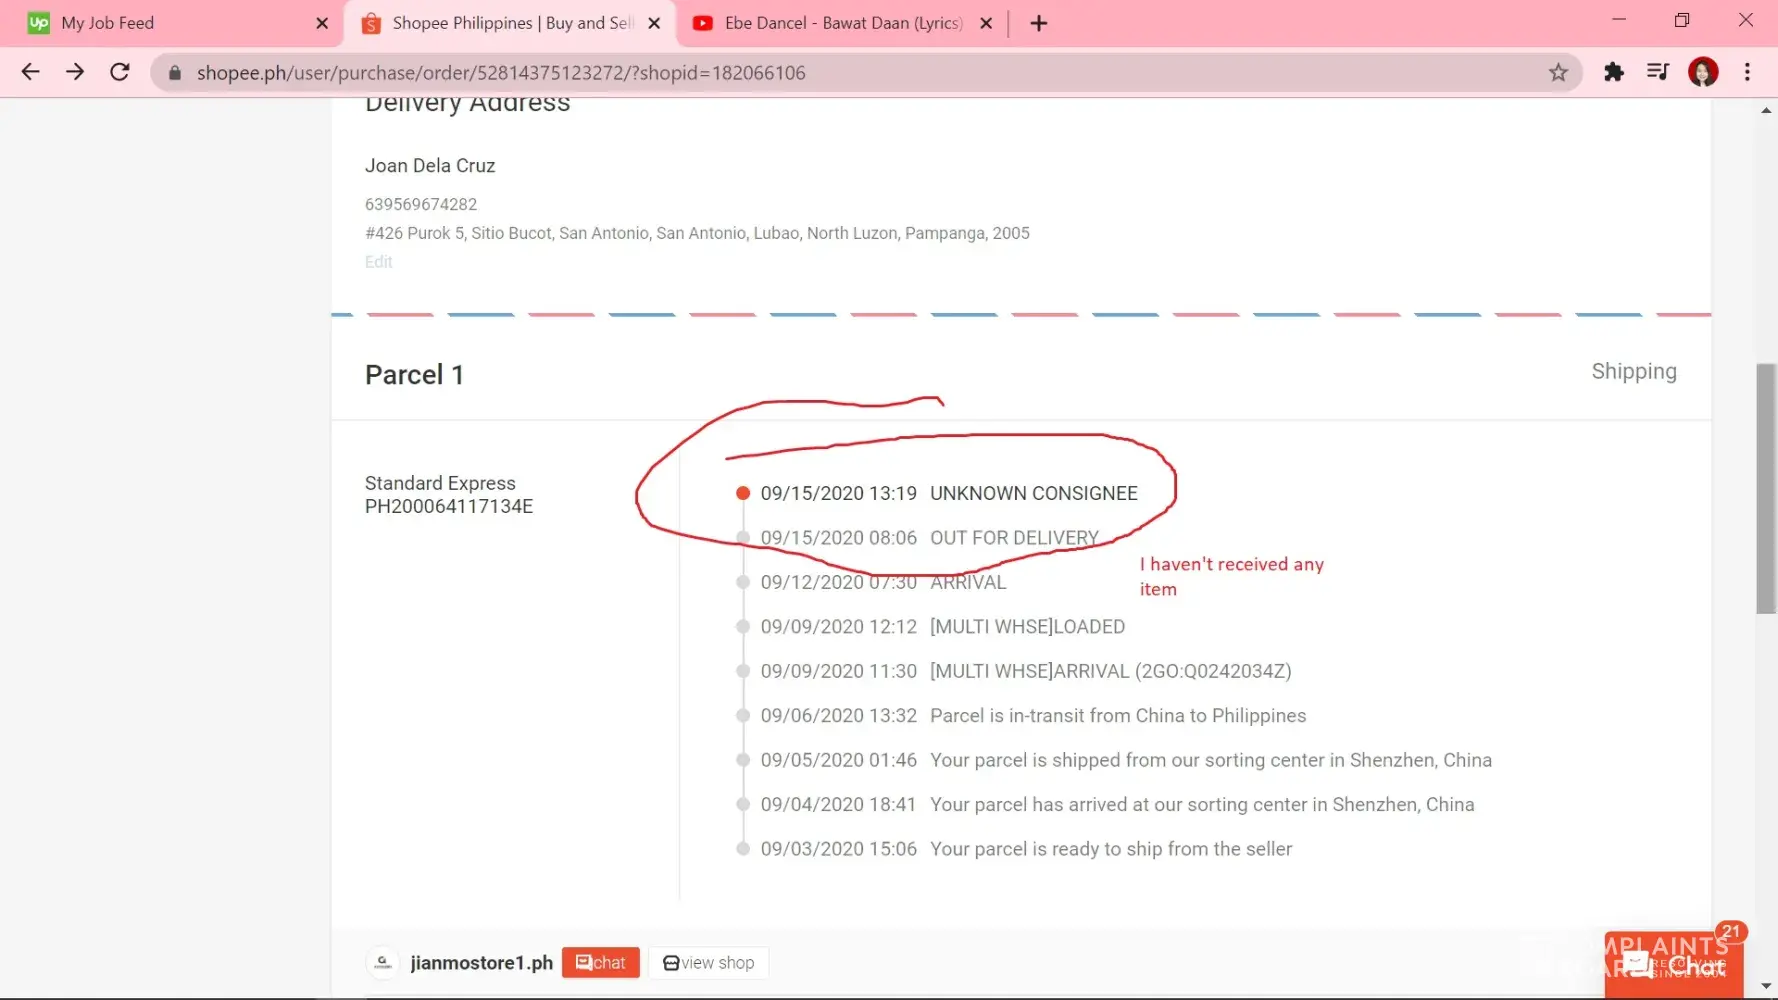The height and width of the screenshot is (1000, 1778).
Task: Click the scrollbar down arrow
Action: point(1766,986)
